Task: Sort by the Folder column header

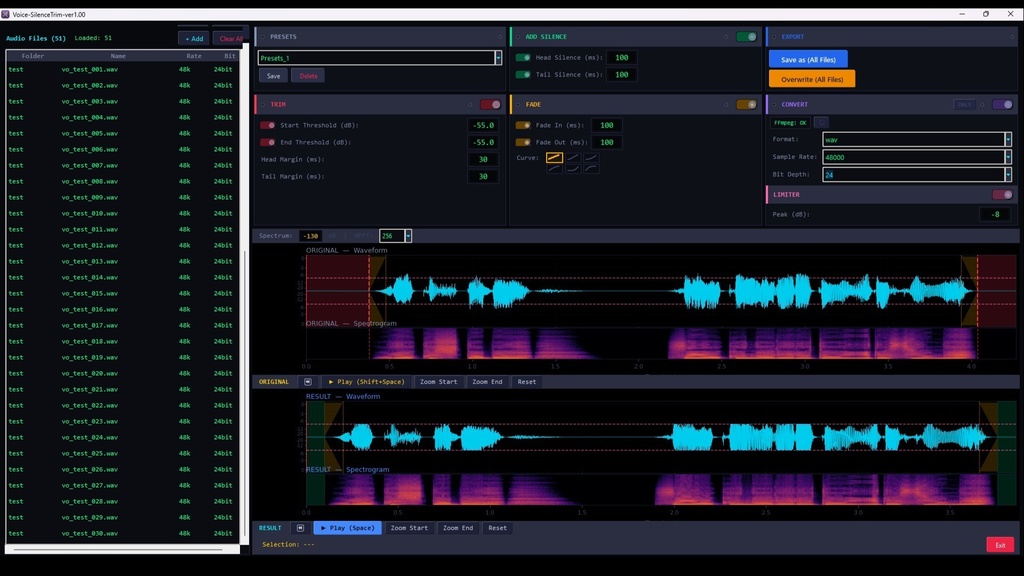Action: [x=33, y=56]
